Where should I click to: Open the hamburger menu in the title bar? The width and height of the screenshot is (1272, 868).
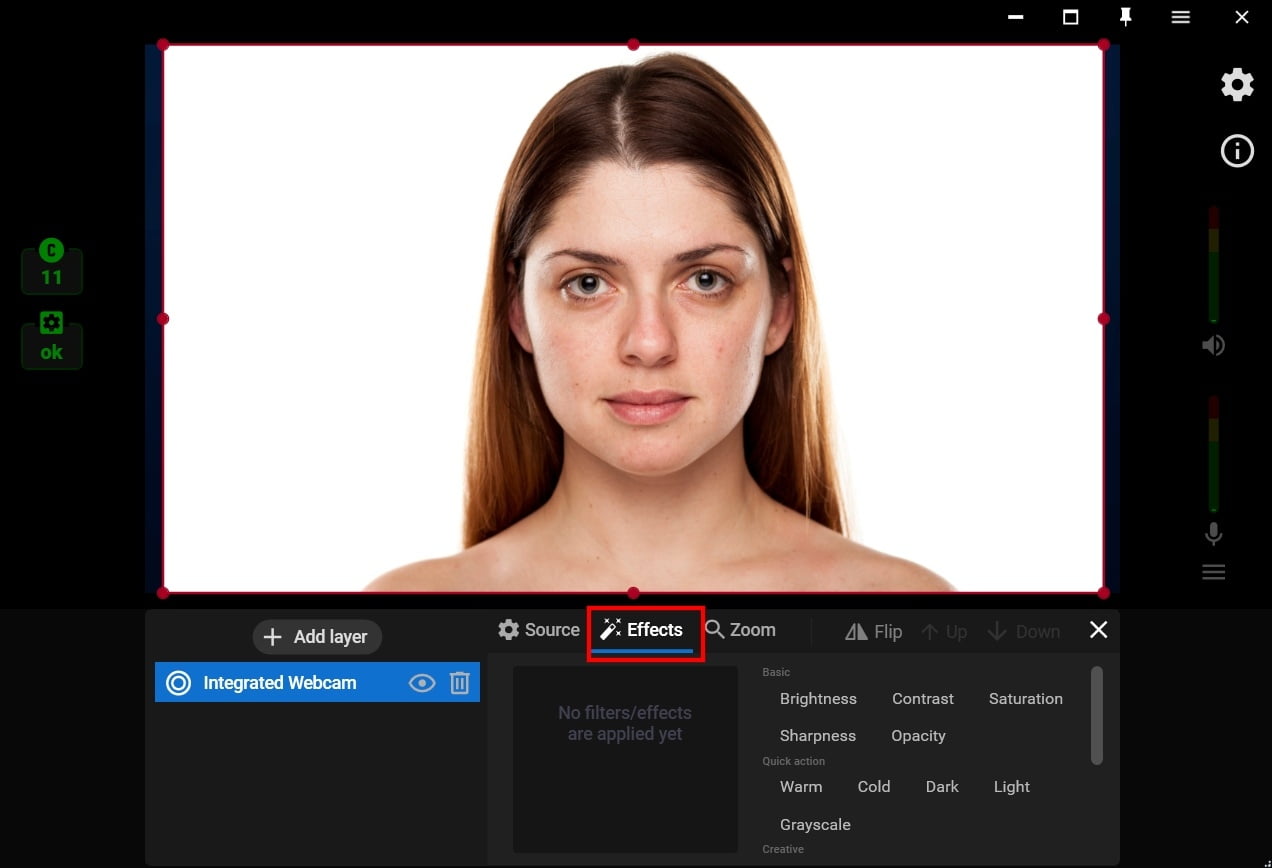1180,17
